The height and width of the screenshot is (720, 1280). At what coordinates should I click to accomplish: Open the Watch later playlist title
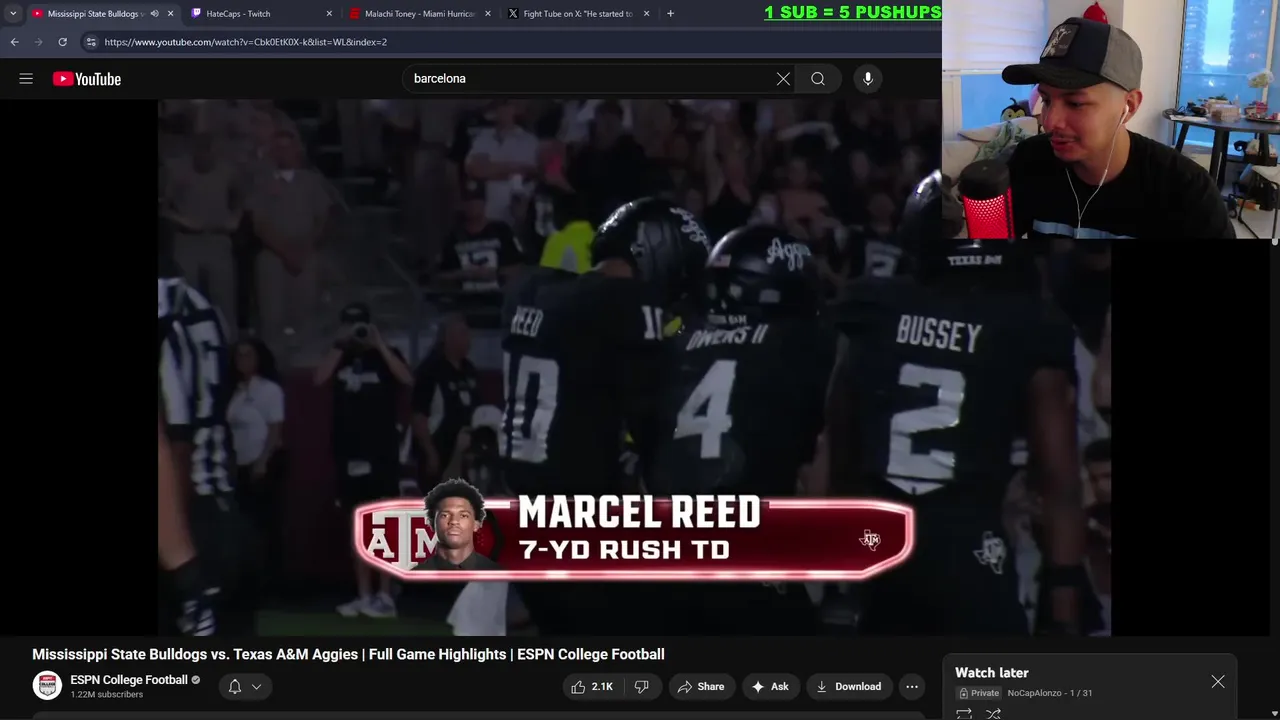point(992,673)
